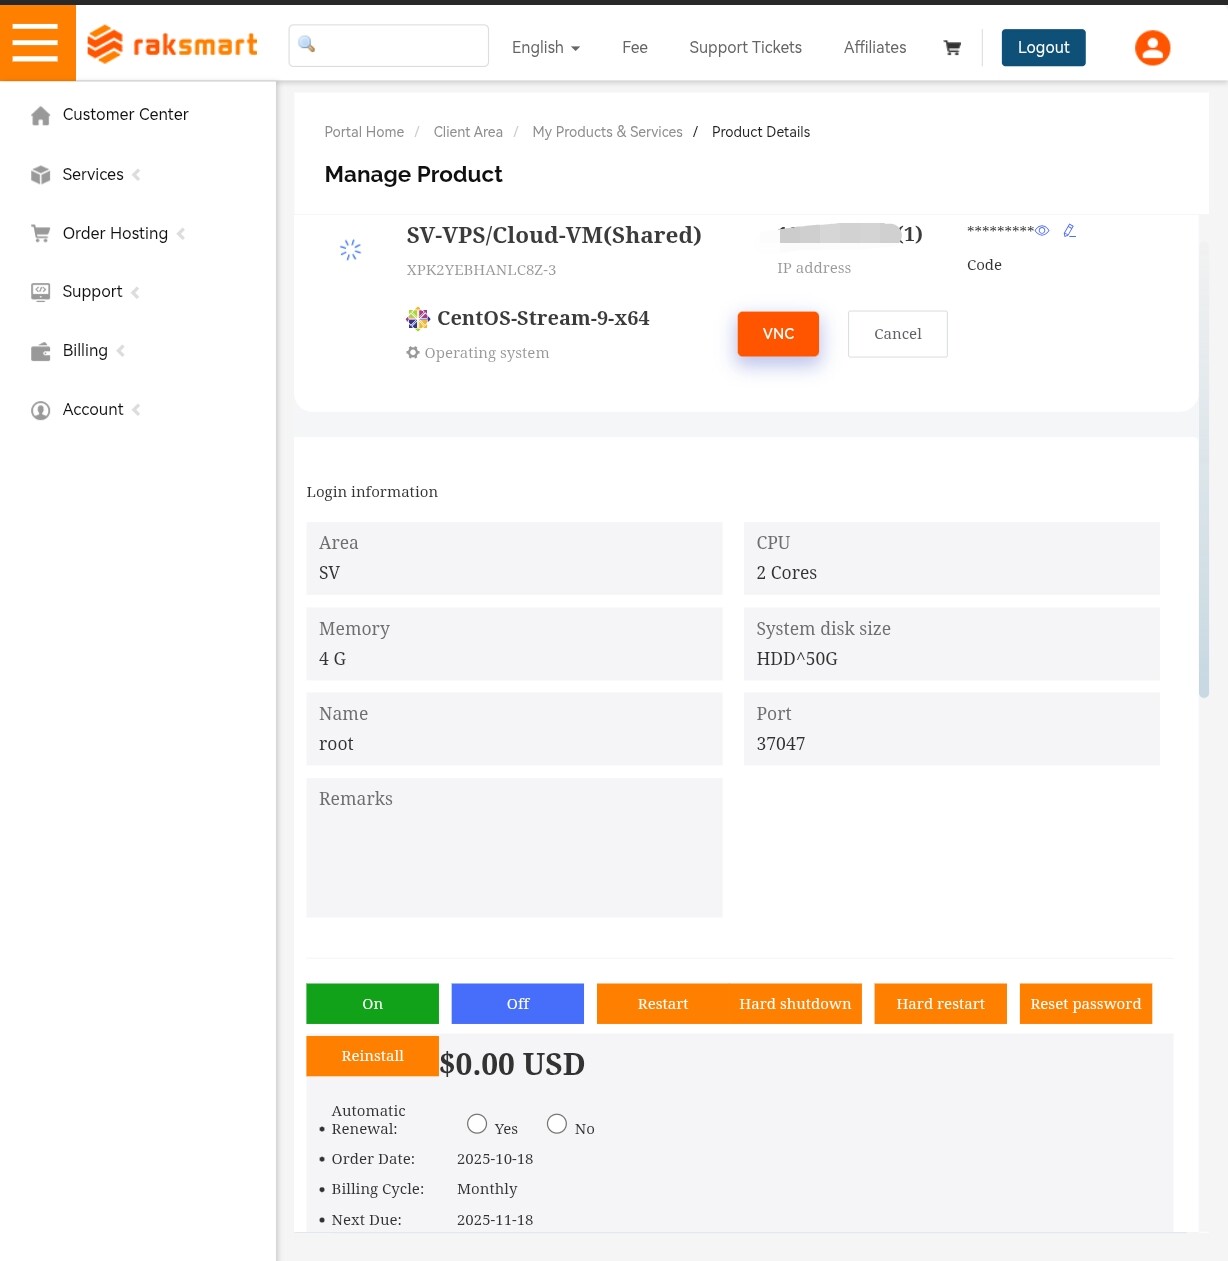Expand the Services sidebar menu
The width and height of the screenshot is (1228, 1261).
click(x=93, y=174)
